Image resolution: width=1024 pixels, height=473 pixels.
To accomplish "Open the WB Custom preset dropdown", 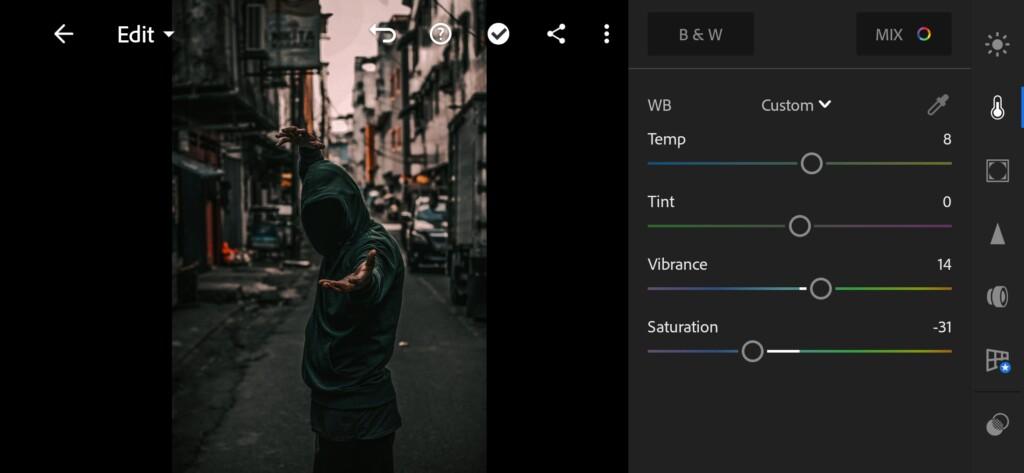I will pos(796,105).
